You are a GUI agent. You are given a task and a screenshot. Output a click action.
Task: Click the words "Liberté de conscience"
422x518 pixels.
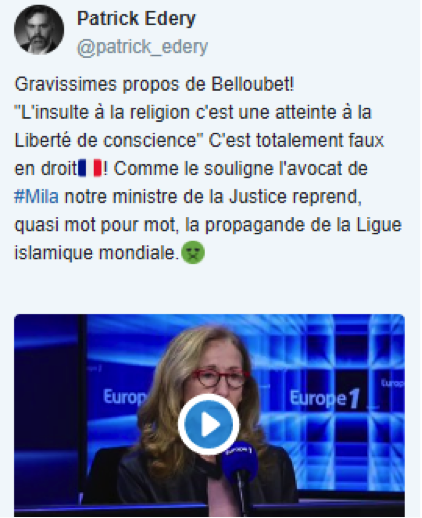[104, 140]
